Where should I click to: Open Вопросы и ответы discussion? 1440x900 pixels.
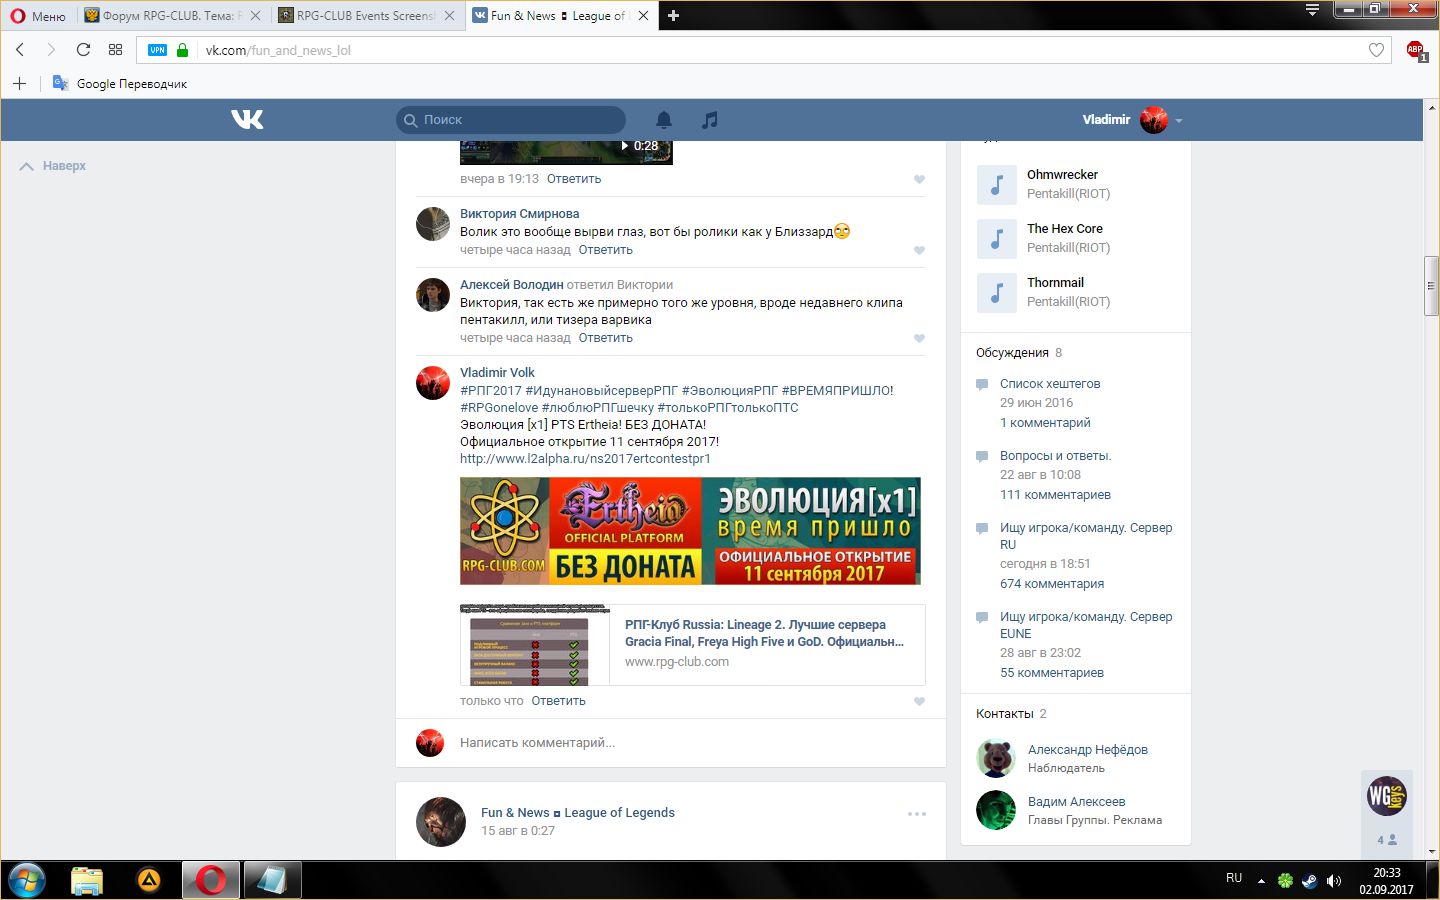click(1055, 456)
